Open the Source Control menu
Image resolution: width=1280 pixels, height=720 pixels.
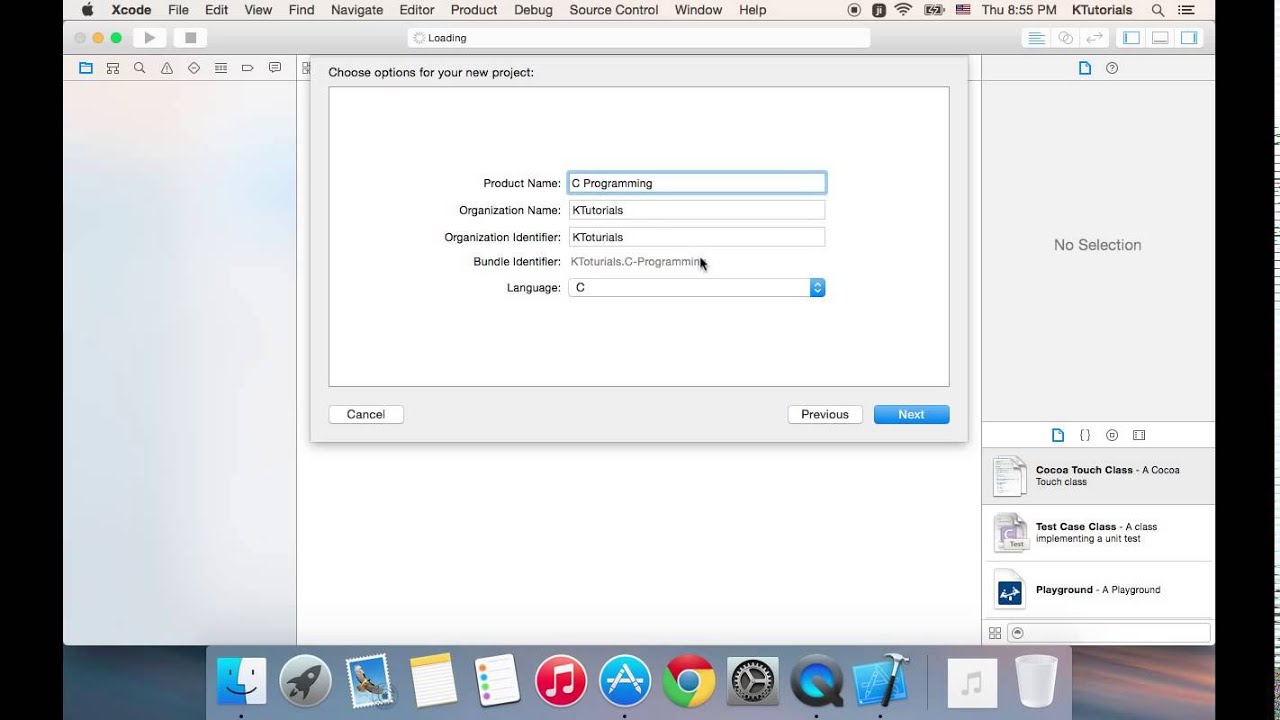pos(614,10)
